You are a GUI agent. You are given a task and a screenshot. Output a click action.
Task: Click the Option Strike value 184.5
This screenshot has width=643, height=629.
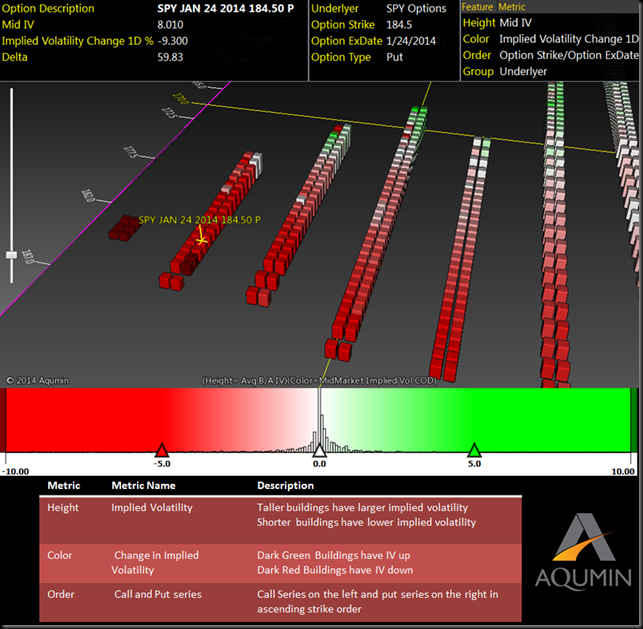tap(399, 25)
